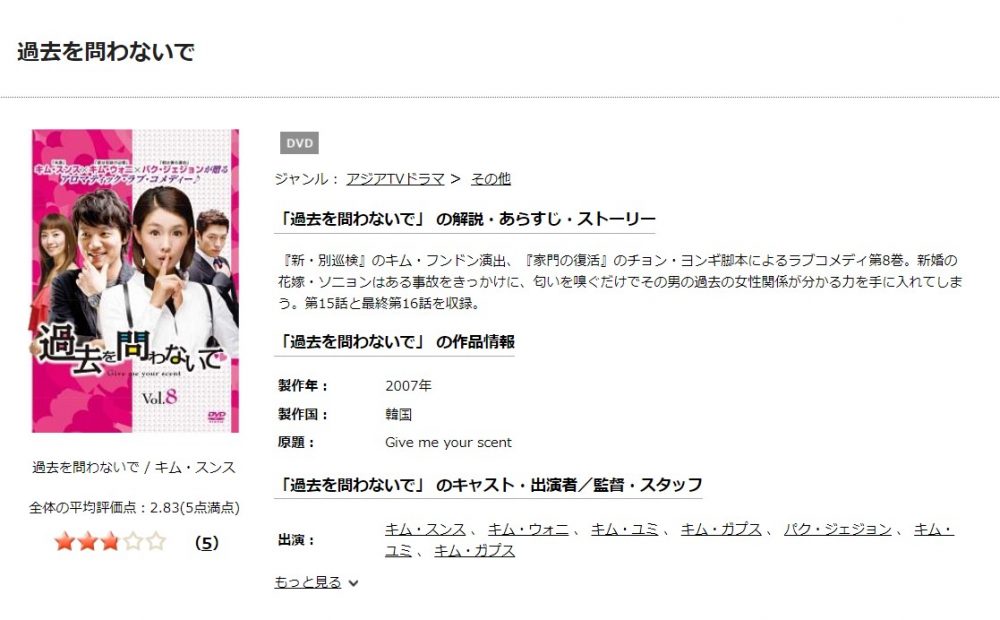The image size is (1000, 620).
Task: Open the アジアTVドラマ genre link
Action: point(395,179)
